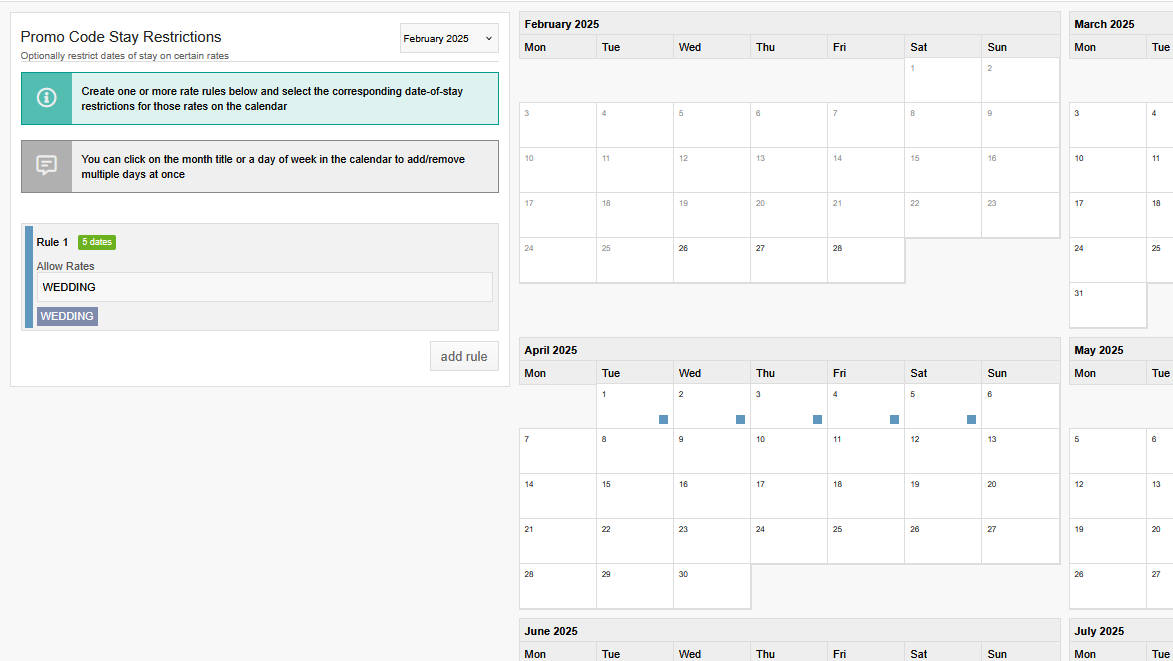Viewport: 1173px width, 661px height.
Task: Click blue rule marker on April 1
Action: pyautogui.click(x=664, y=419)
